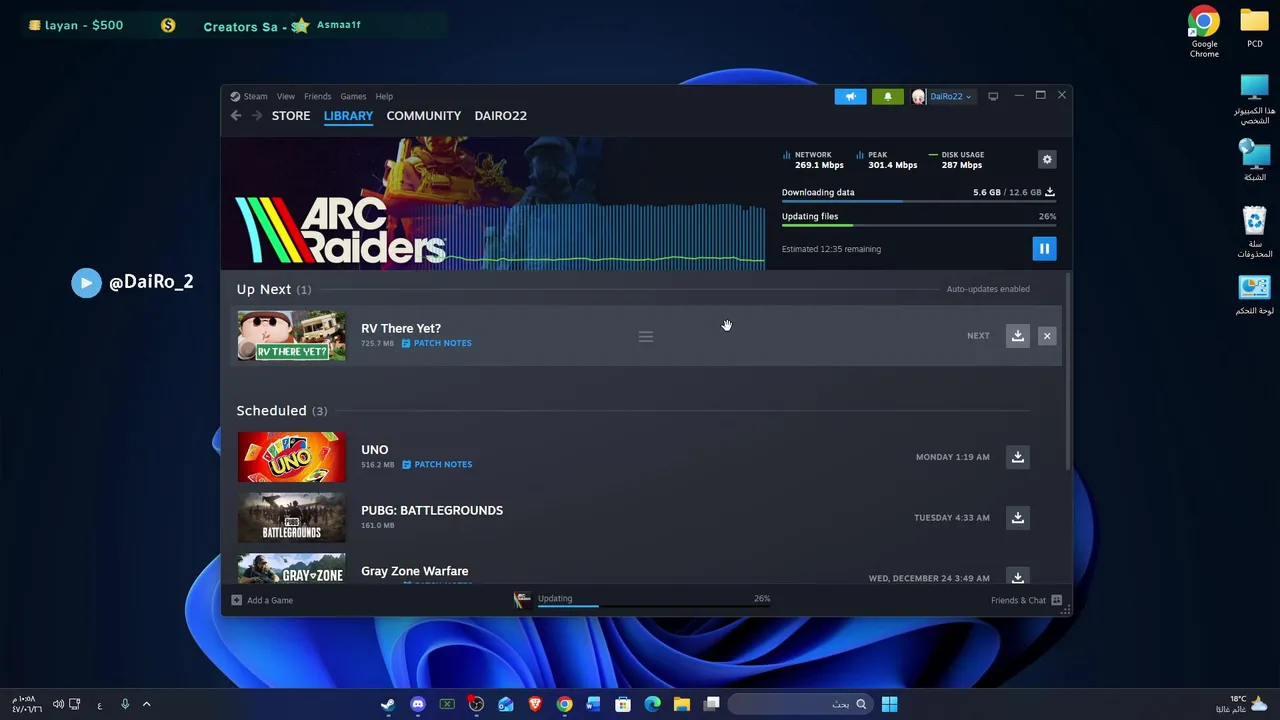
Task: Open PATCH NOTES for RV There Yet?
Action: [x=437, y=343]
